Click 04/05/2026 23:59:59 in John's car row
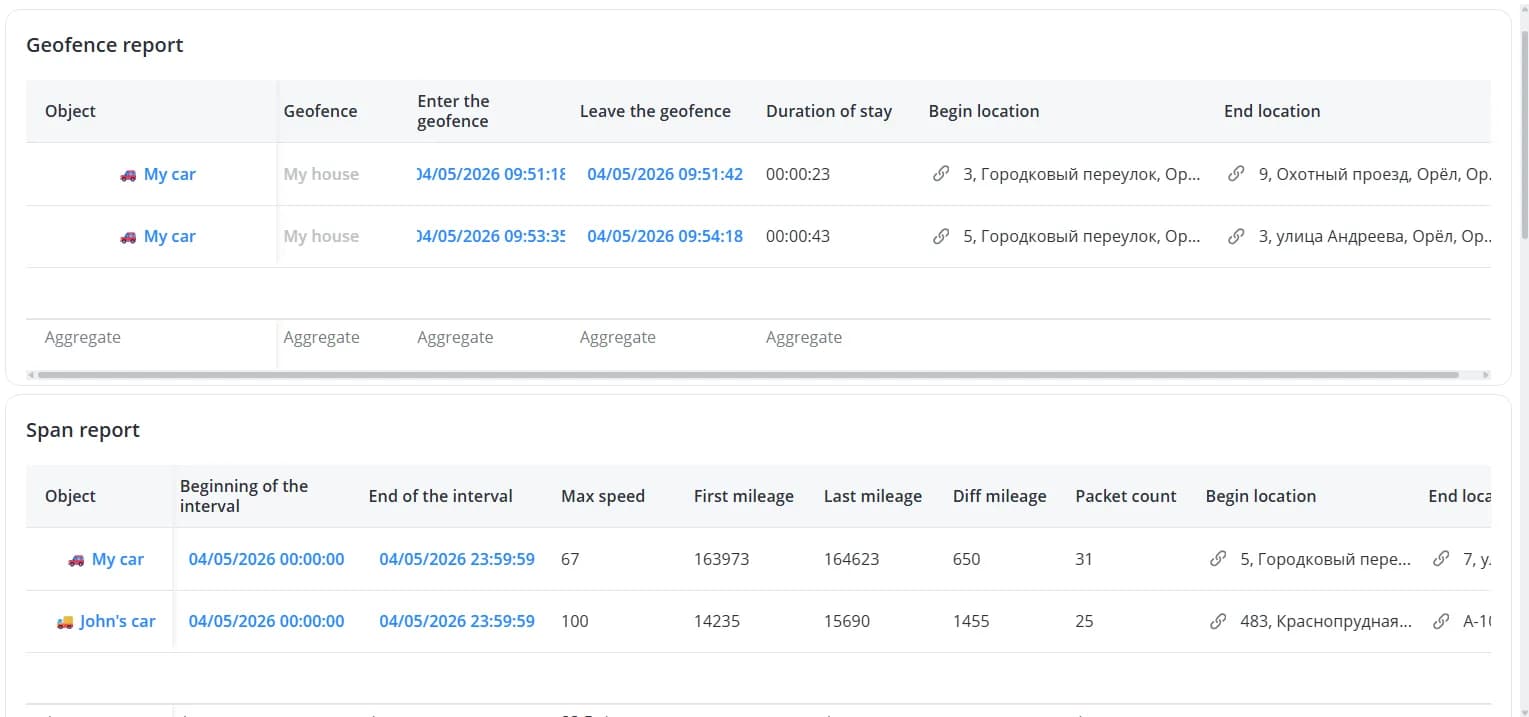This screenshot has width=1529, height=717. pos(457,621)
